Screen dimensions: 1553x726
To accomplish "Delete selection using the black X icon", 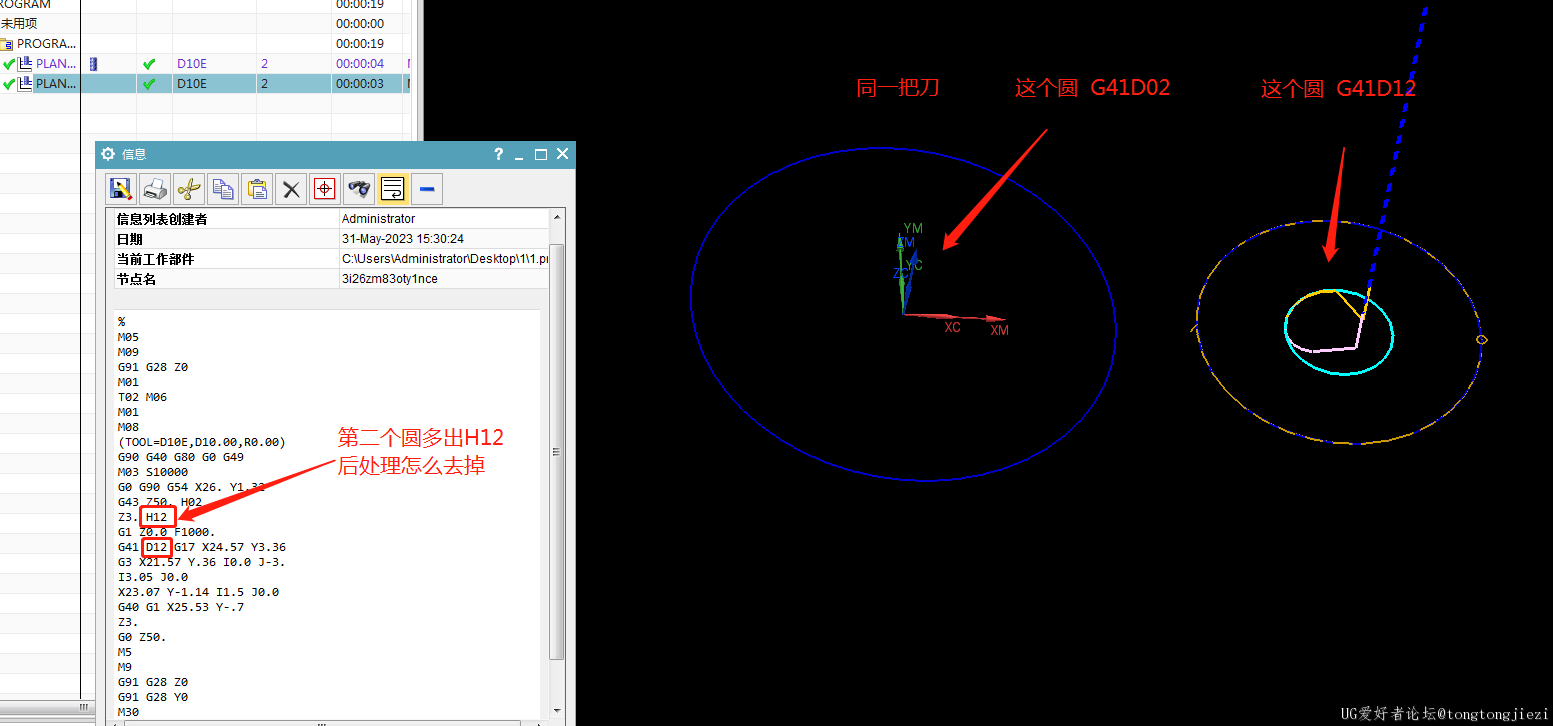I will (291, 188).
